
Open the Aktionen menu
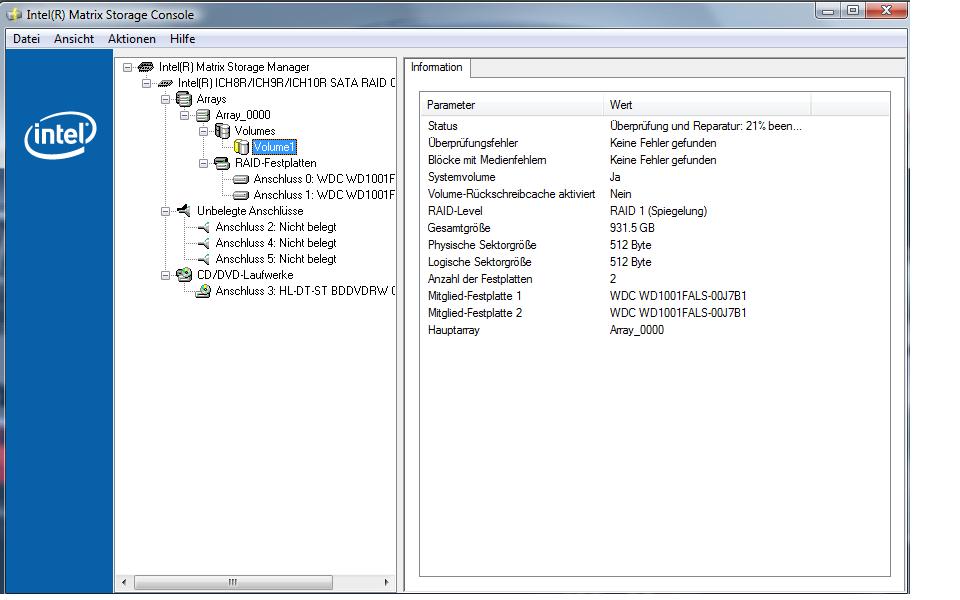132,39
